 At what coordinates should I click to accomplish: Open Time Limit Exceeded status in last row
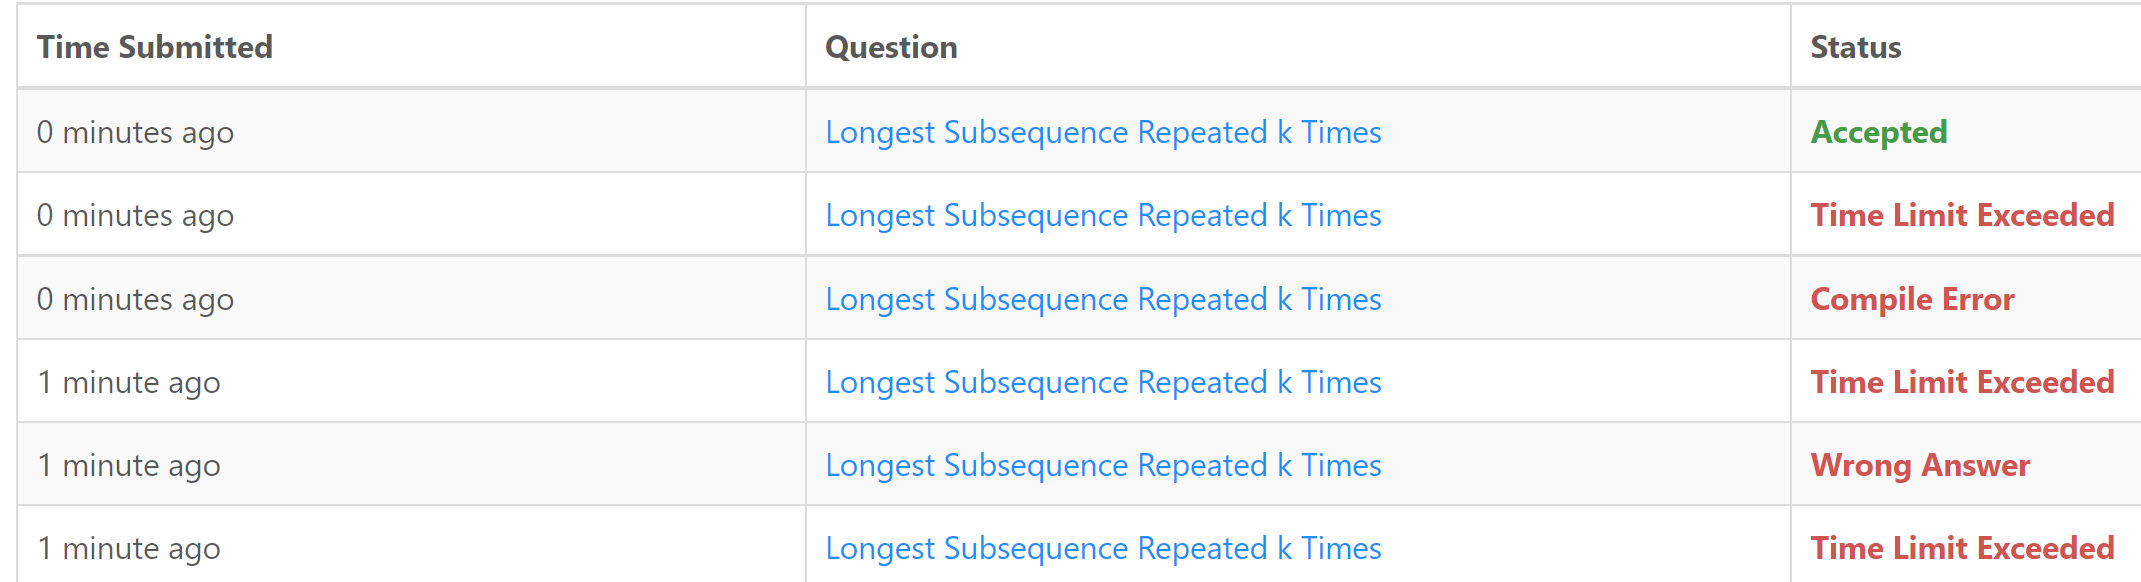click(x=1962, y=548)
